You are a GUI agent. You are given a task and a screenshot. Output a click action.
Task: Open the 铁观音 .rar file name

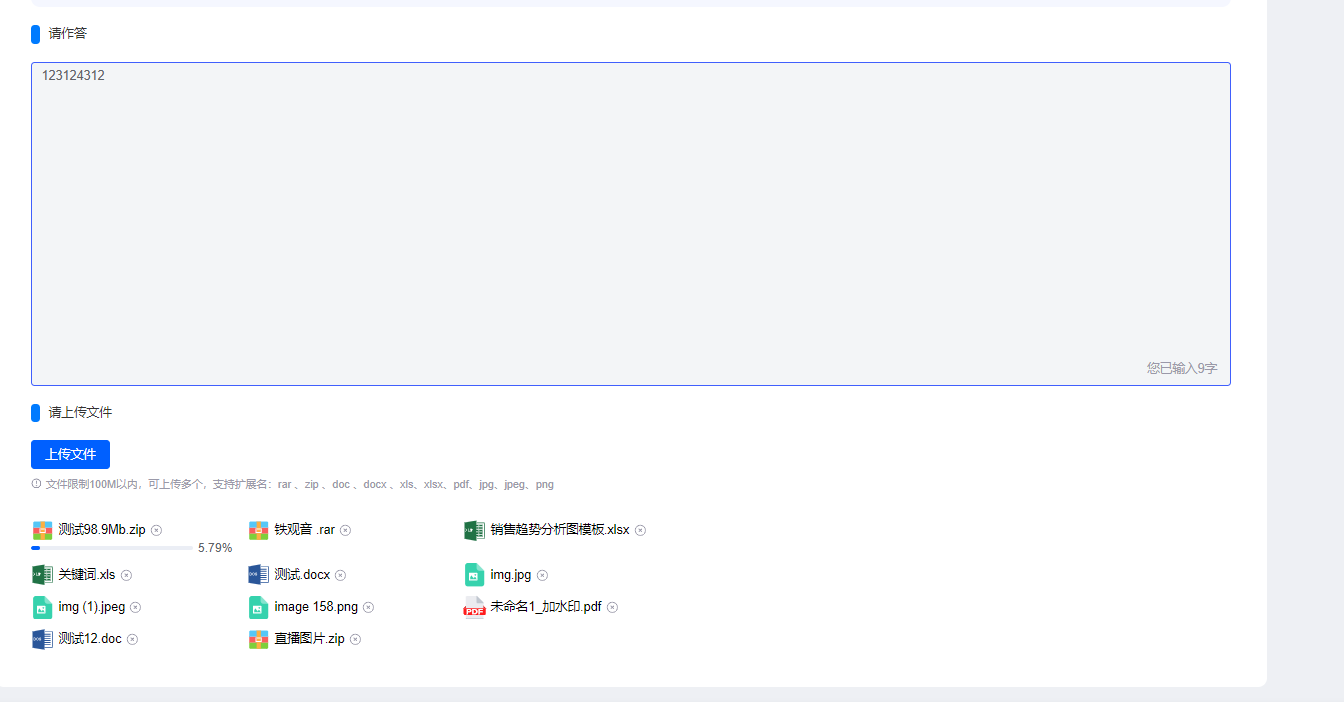pos(305,530)
